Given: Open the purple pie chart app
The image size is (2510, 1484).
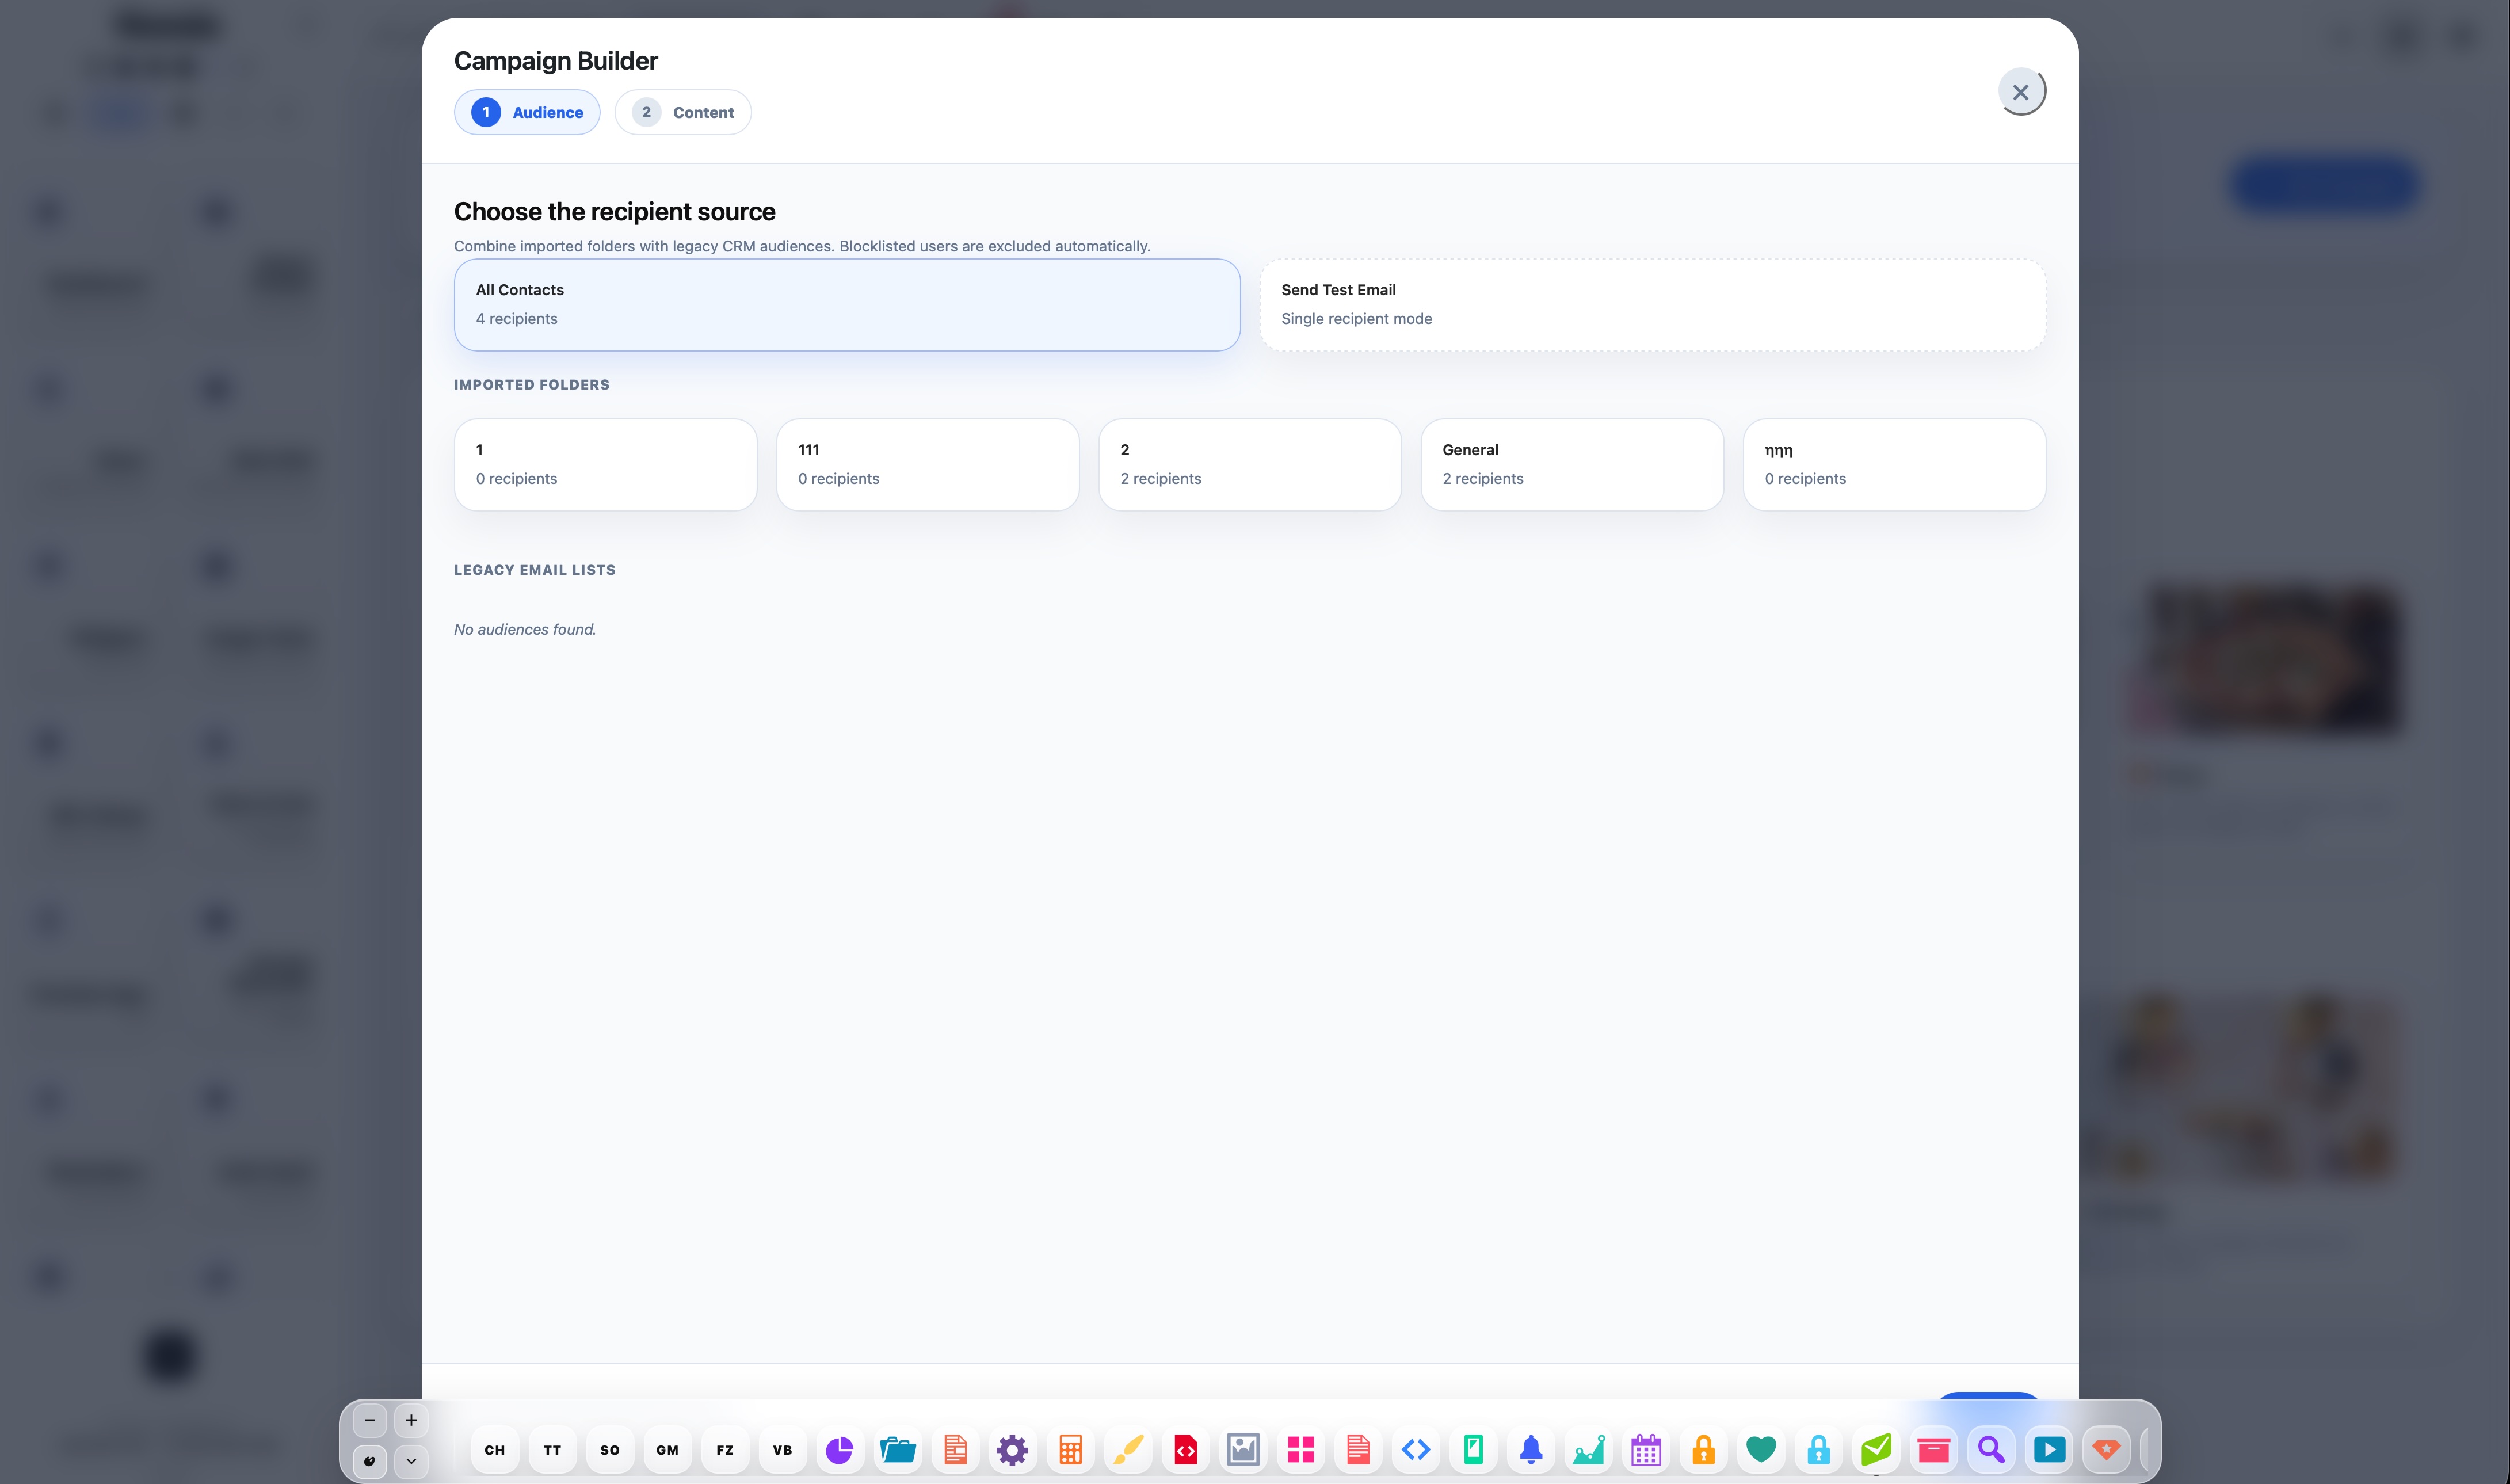Looking at the screenshot, I should [x=840, y=1449].
